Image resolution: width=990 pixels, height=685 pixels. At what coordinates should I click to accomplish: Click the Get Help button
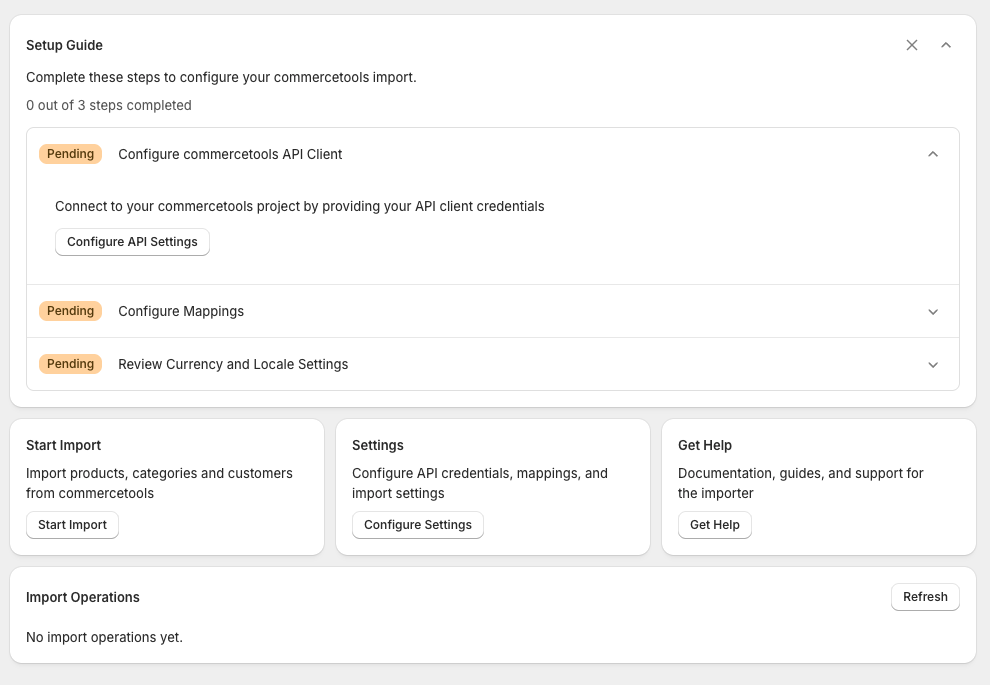point(715,525)
